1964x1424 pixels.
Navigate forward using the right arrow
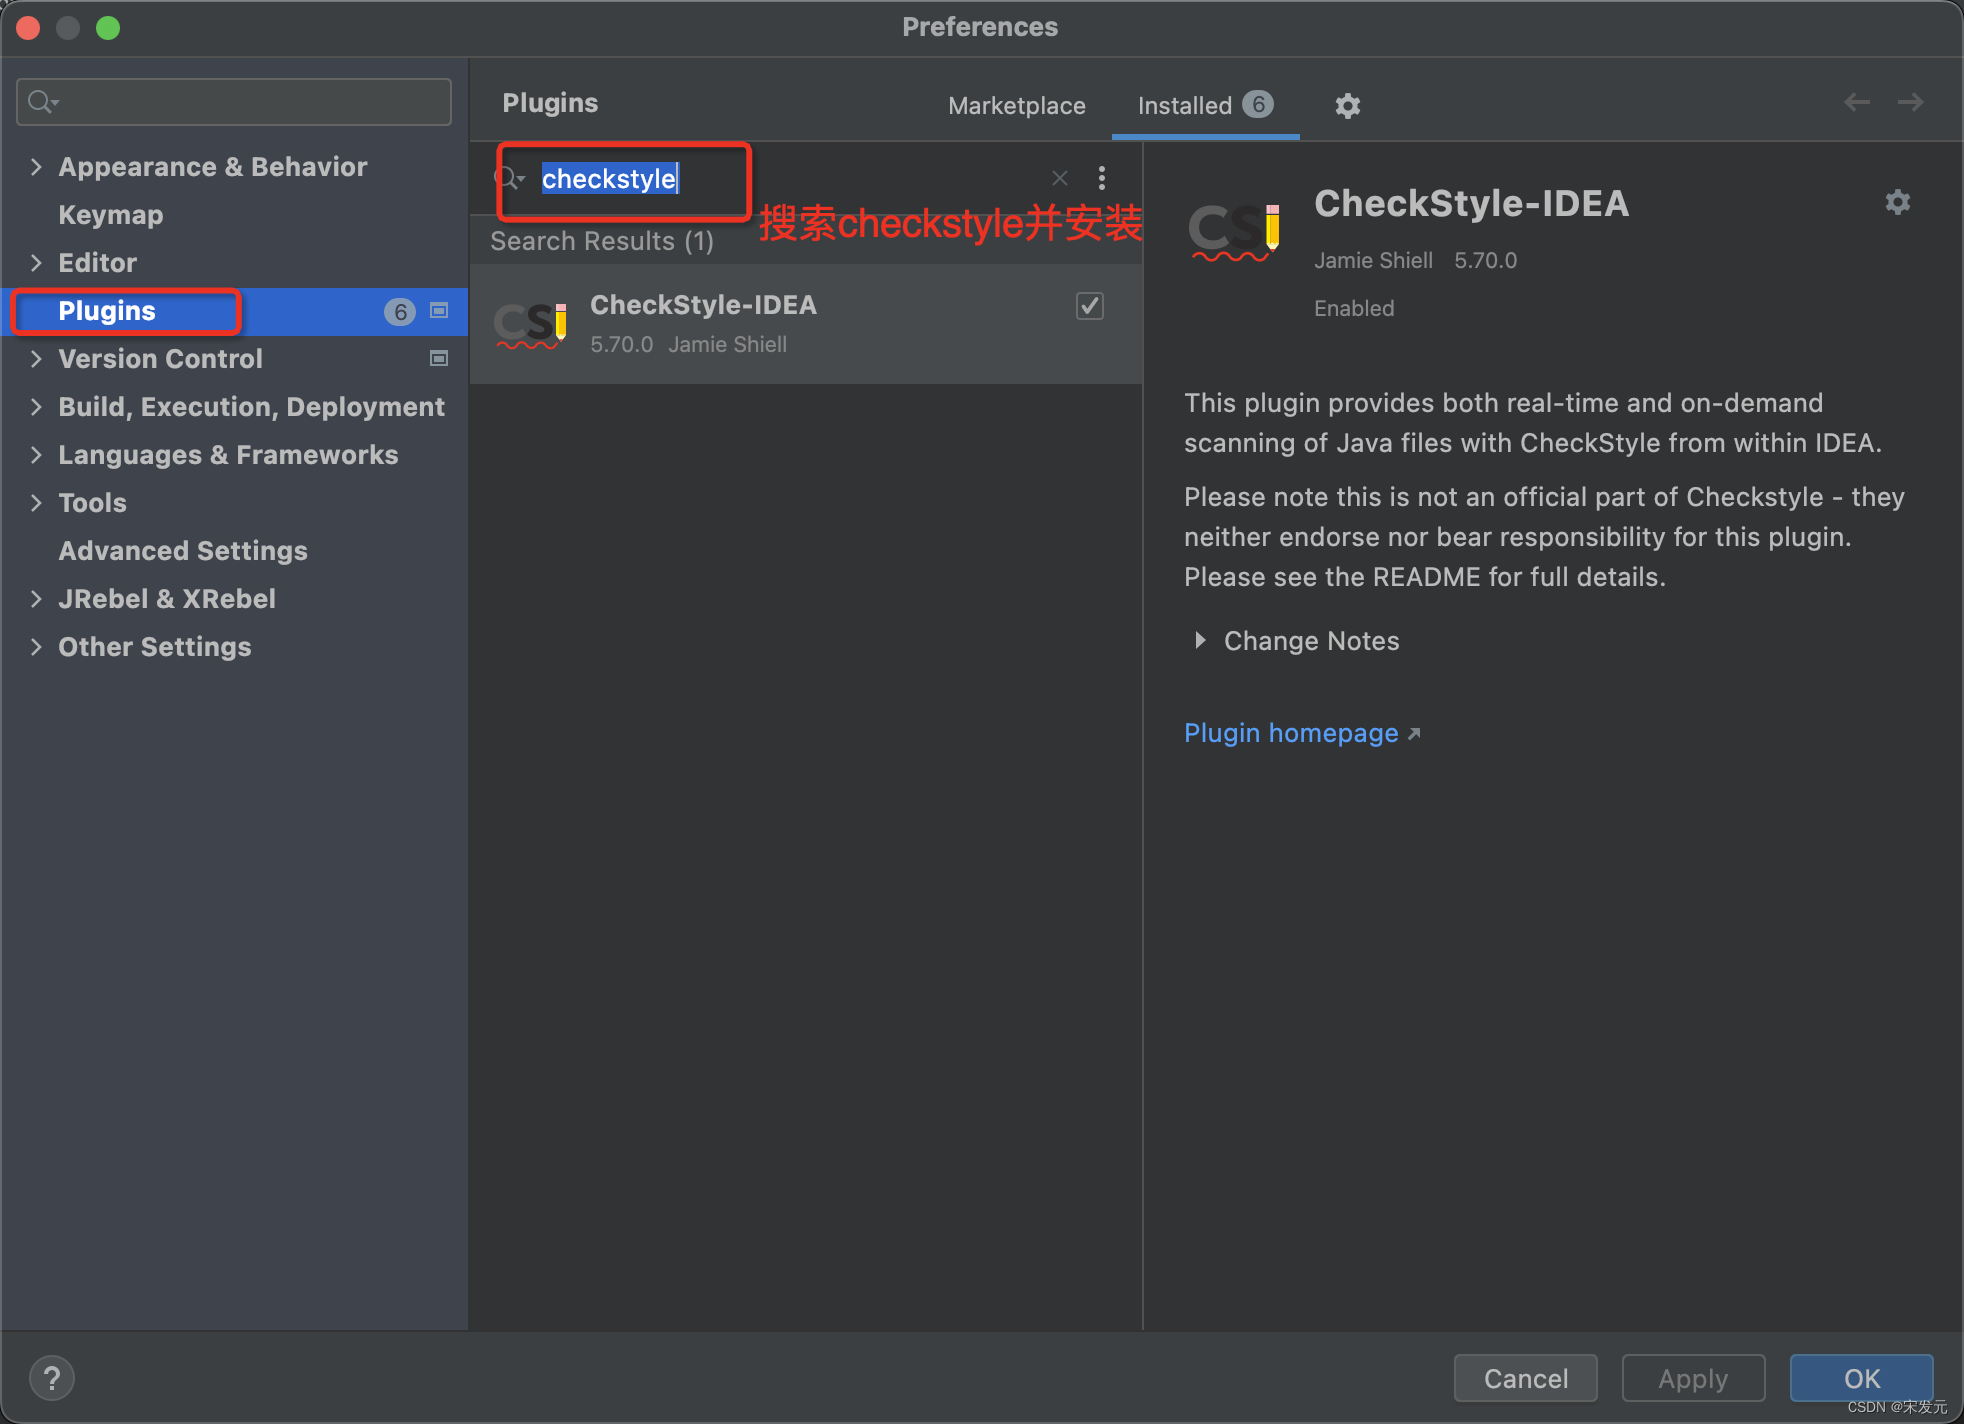pos(1910,101)
